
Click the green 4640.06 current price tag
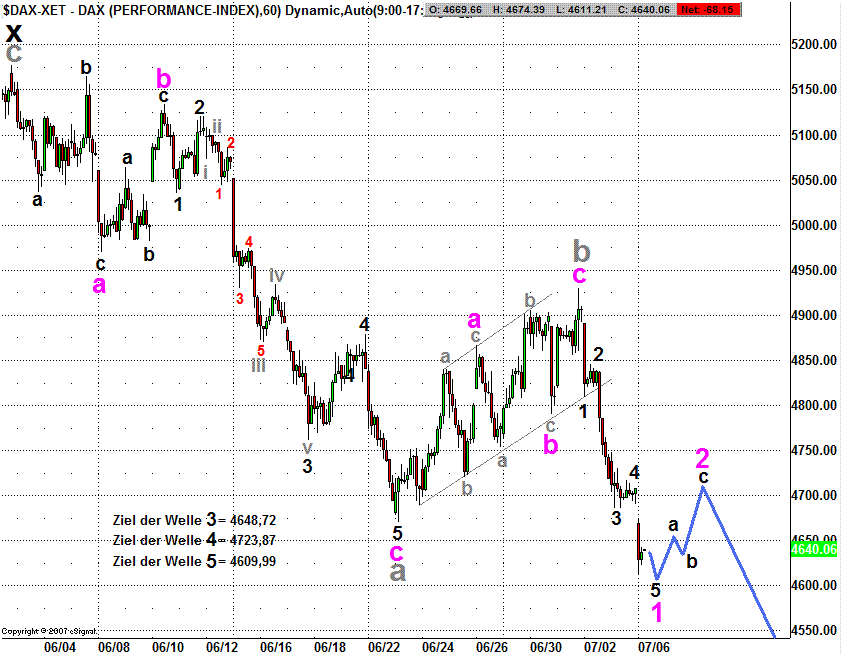818,549
